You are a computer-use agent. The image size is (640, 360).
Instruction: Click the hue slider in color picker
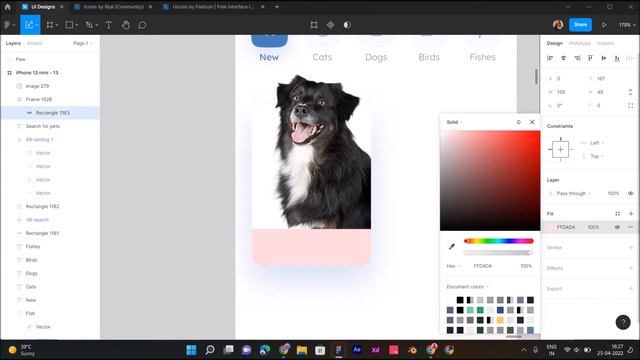coord(499,241)
